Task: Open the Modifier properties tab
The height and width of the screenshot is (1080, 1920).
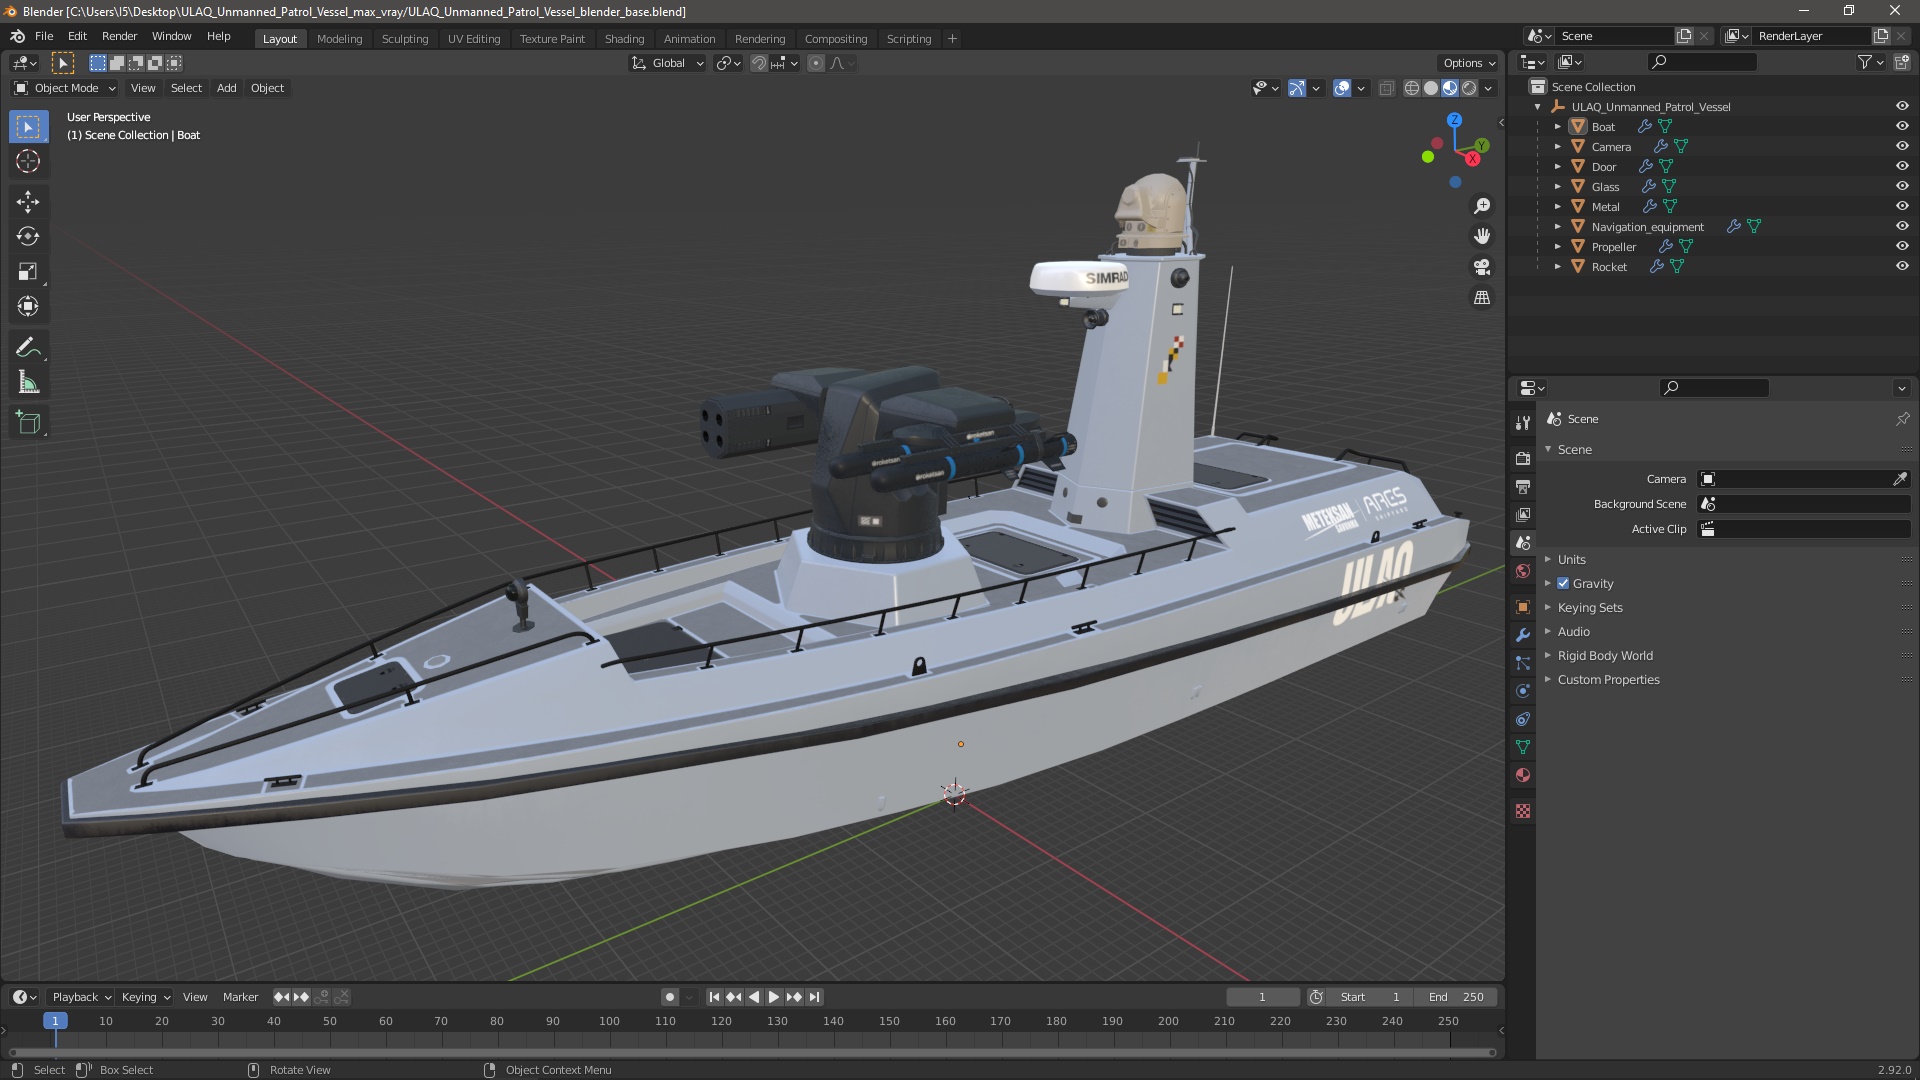Action: click(1523, 635)
